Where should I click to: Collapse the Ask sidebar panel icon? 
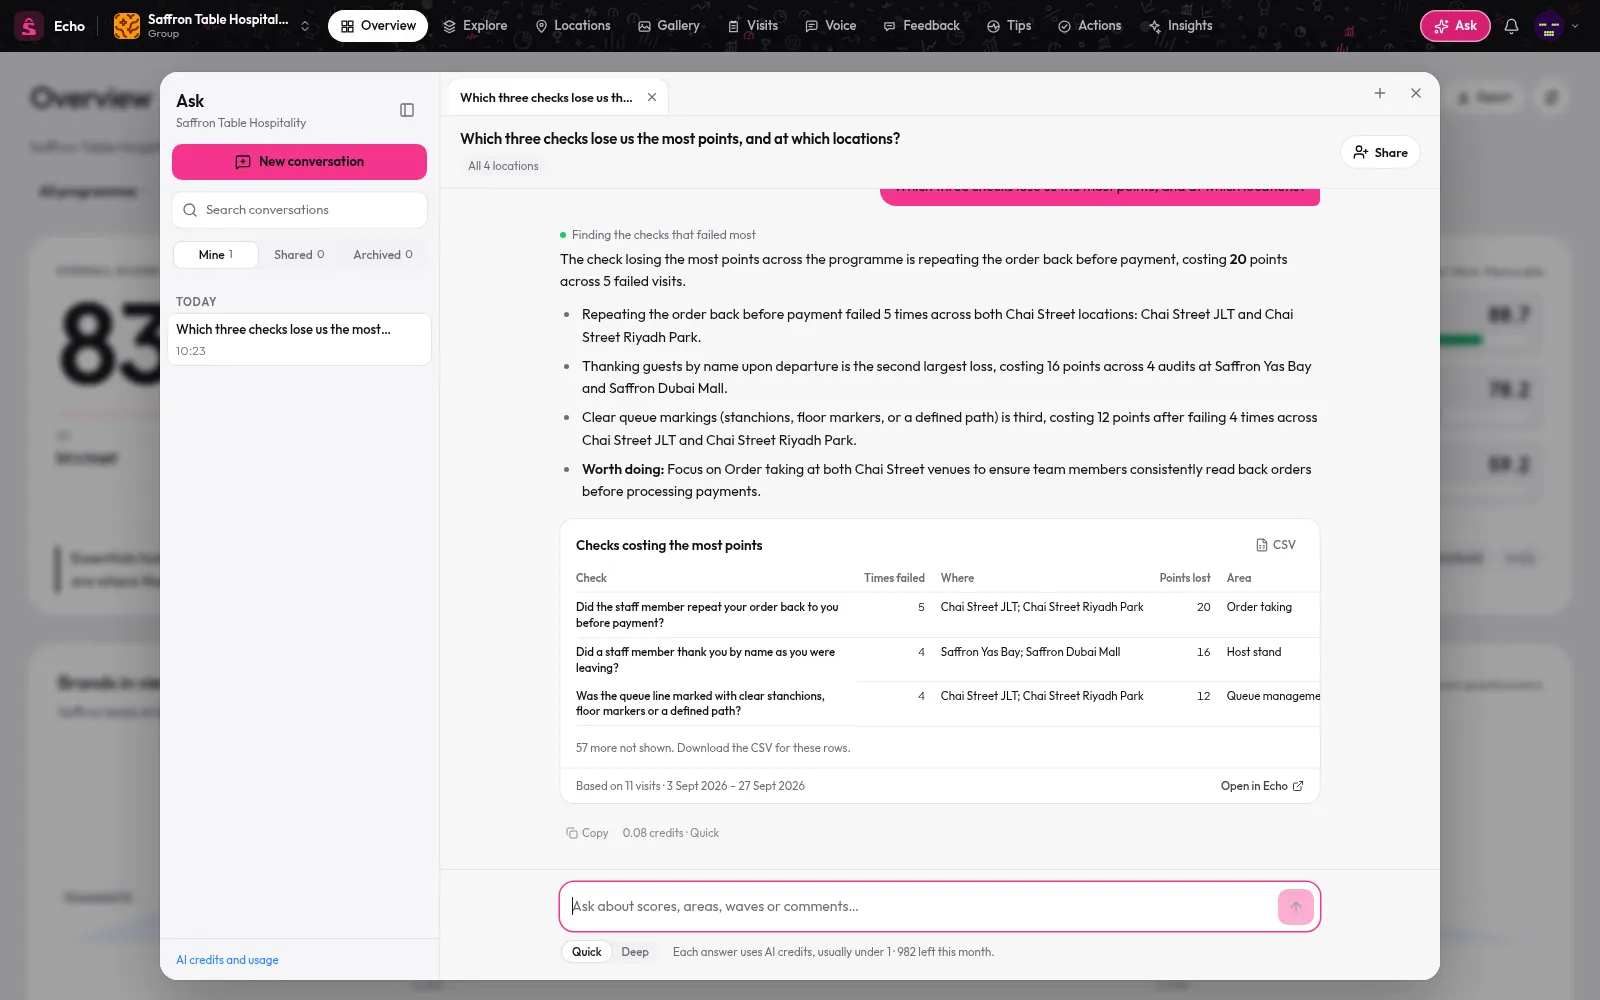pyautogui.click(x=407, y=110)
